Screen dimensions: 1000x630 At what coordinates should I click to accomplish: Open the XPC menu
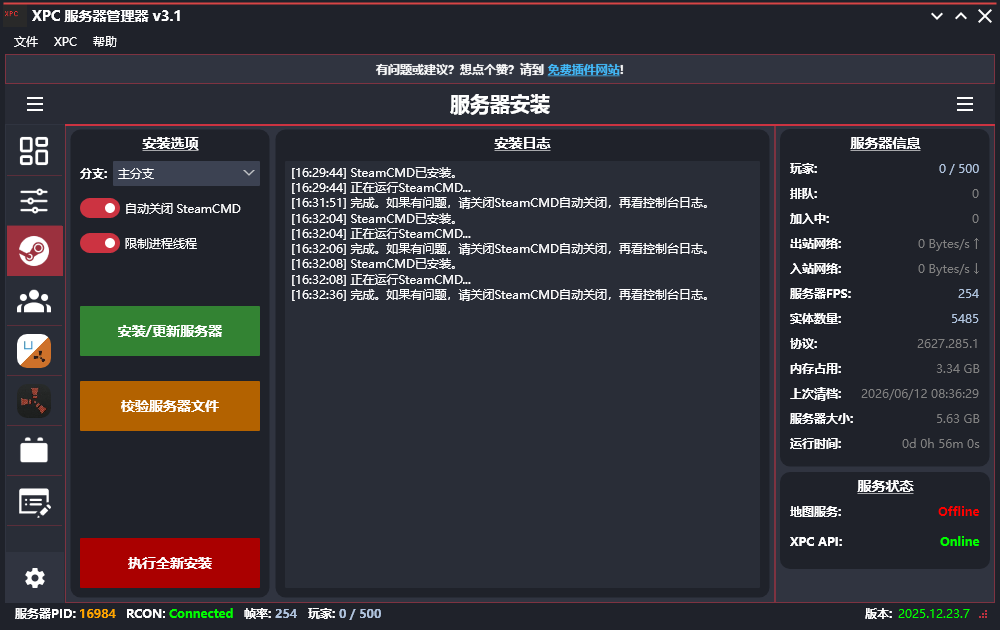click(65, 41)
